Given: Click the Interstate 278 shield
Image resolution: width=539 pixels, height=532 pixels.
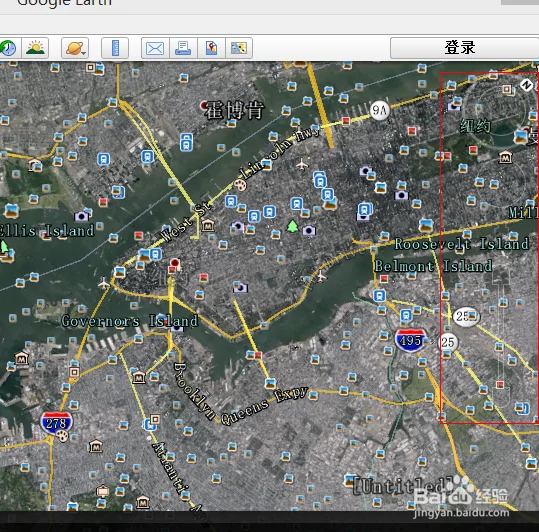Looking at the screenshot, I should click(56, 423).
